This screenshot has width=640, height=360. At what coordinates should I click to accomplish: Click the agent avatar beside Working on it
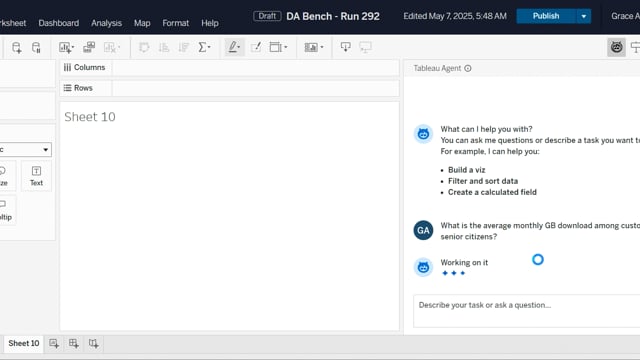click(x=423, y=267)
